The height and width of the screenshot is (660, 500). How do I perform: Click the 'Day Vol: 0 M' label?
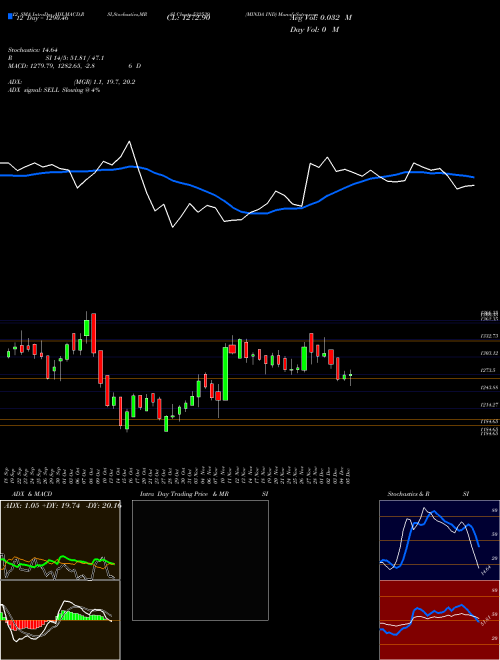coord(314,30)
